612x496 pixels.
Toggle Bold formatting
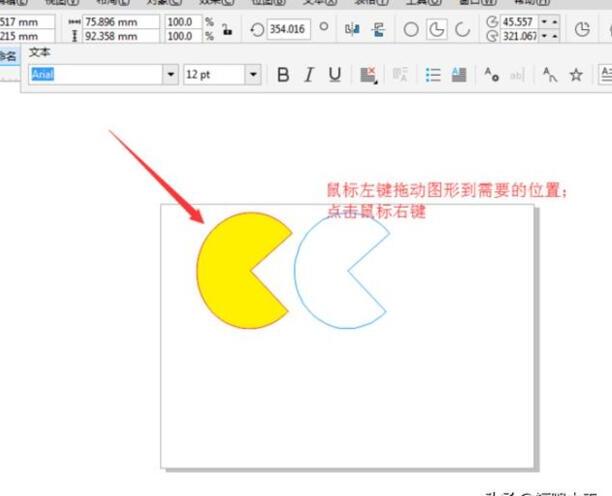coord(283,74)
